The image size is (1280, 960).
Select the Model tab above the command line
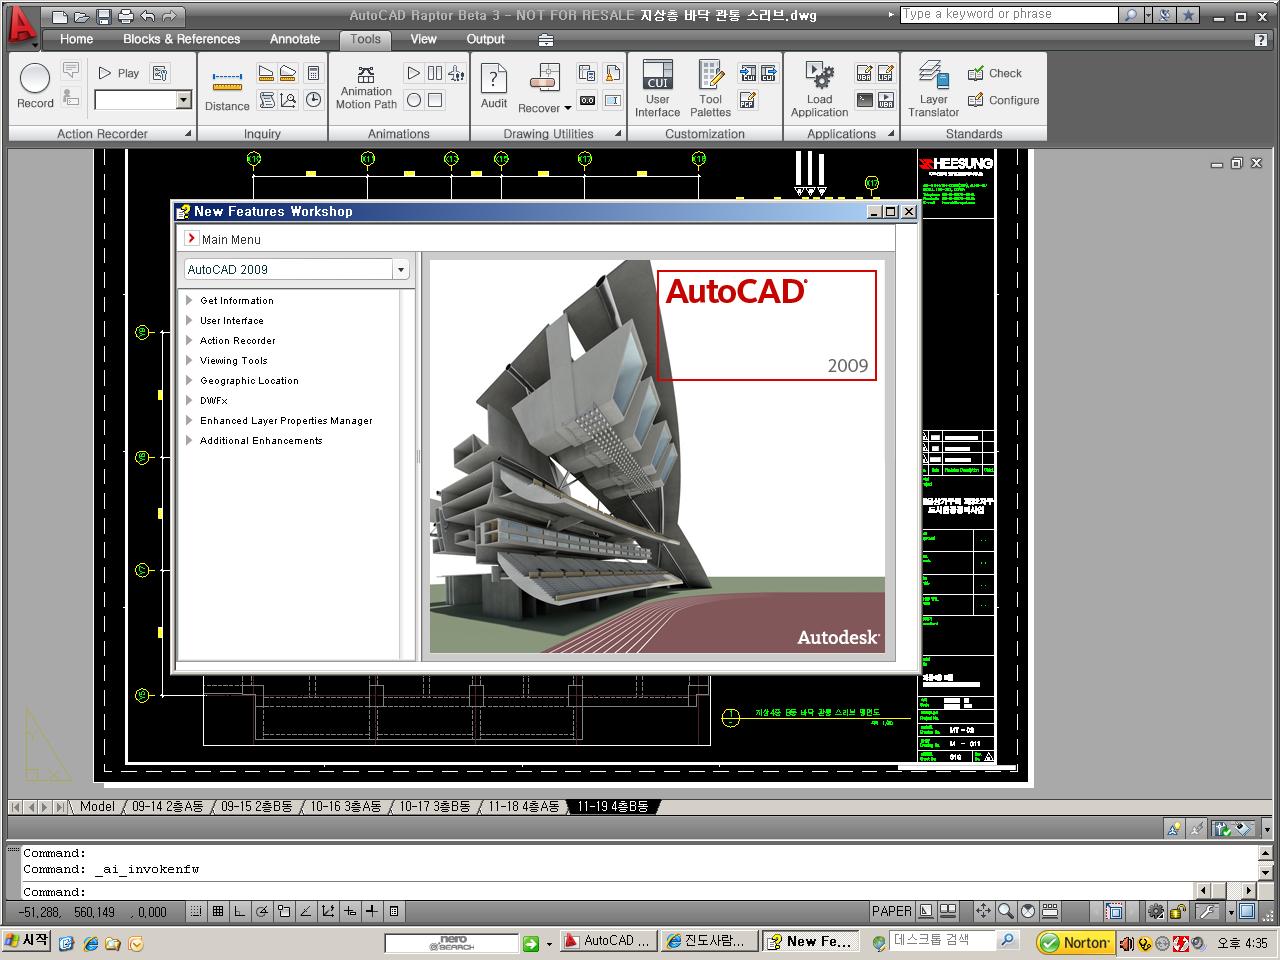coord(97,806)
